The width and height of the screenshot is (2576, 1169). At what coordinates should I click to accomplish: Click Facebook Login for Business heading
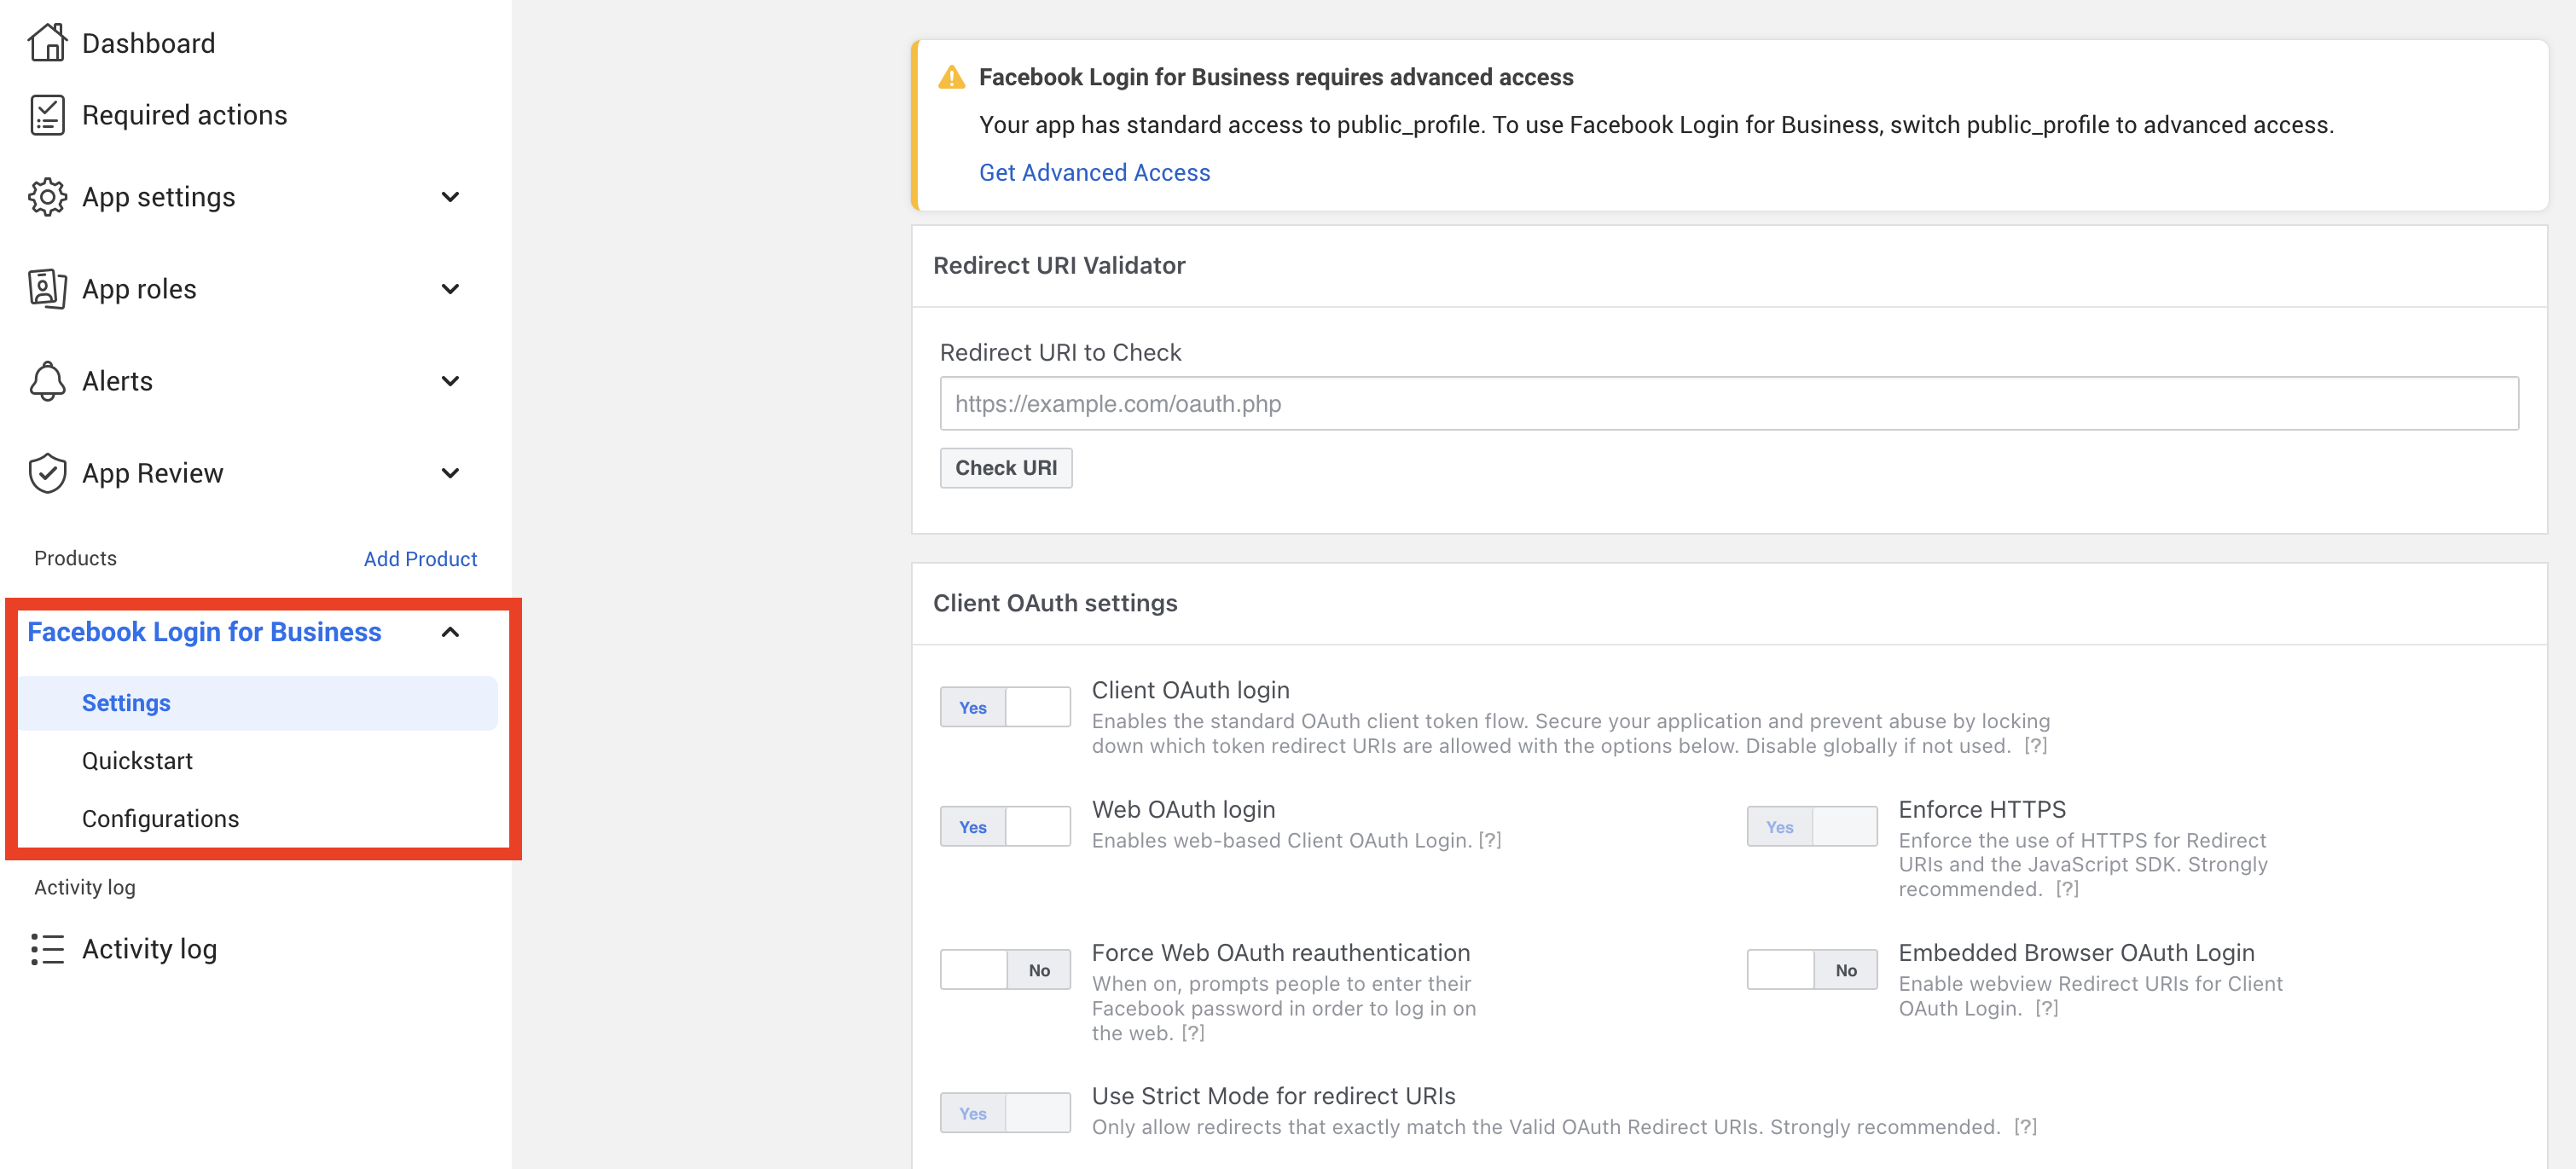(x=204, y=632)
